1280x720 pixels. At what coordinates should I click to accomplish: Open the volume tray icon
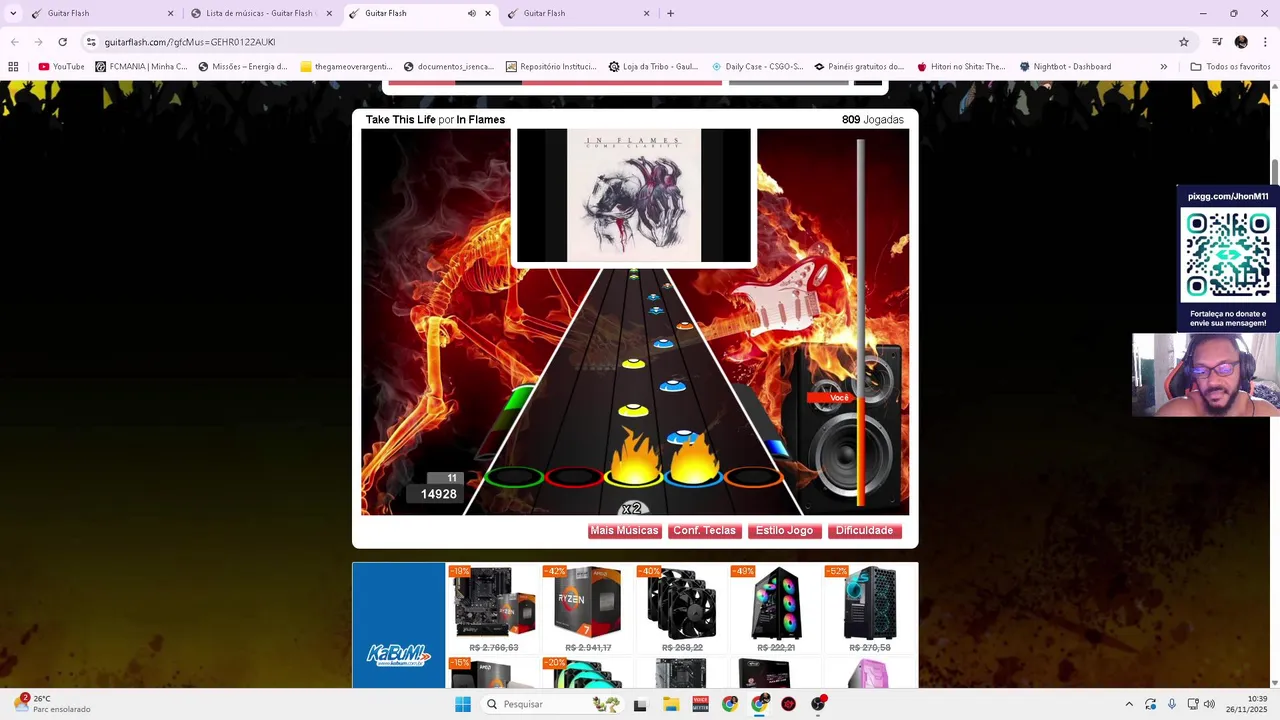1209,704
